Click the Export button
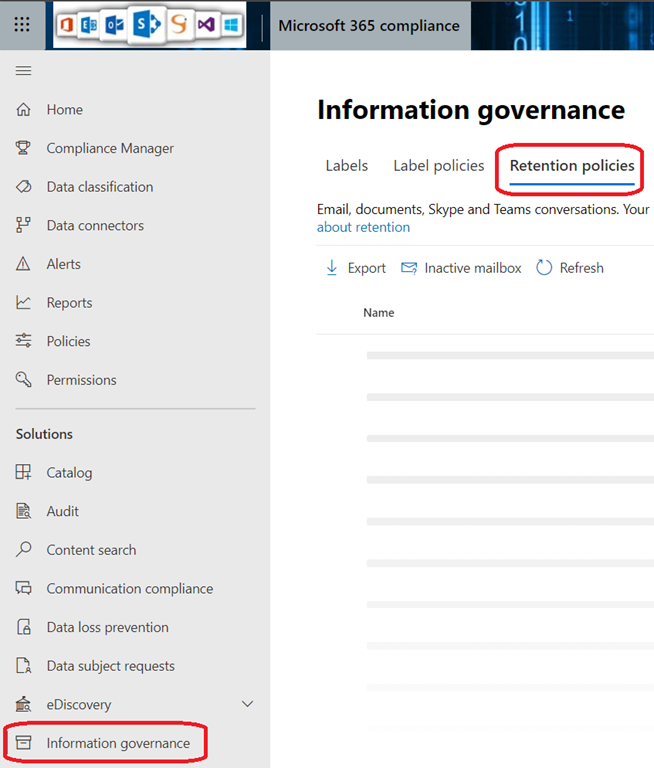Viewport: 654px width, 768px height. click(356, 268)
